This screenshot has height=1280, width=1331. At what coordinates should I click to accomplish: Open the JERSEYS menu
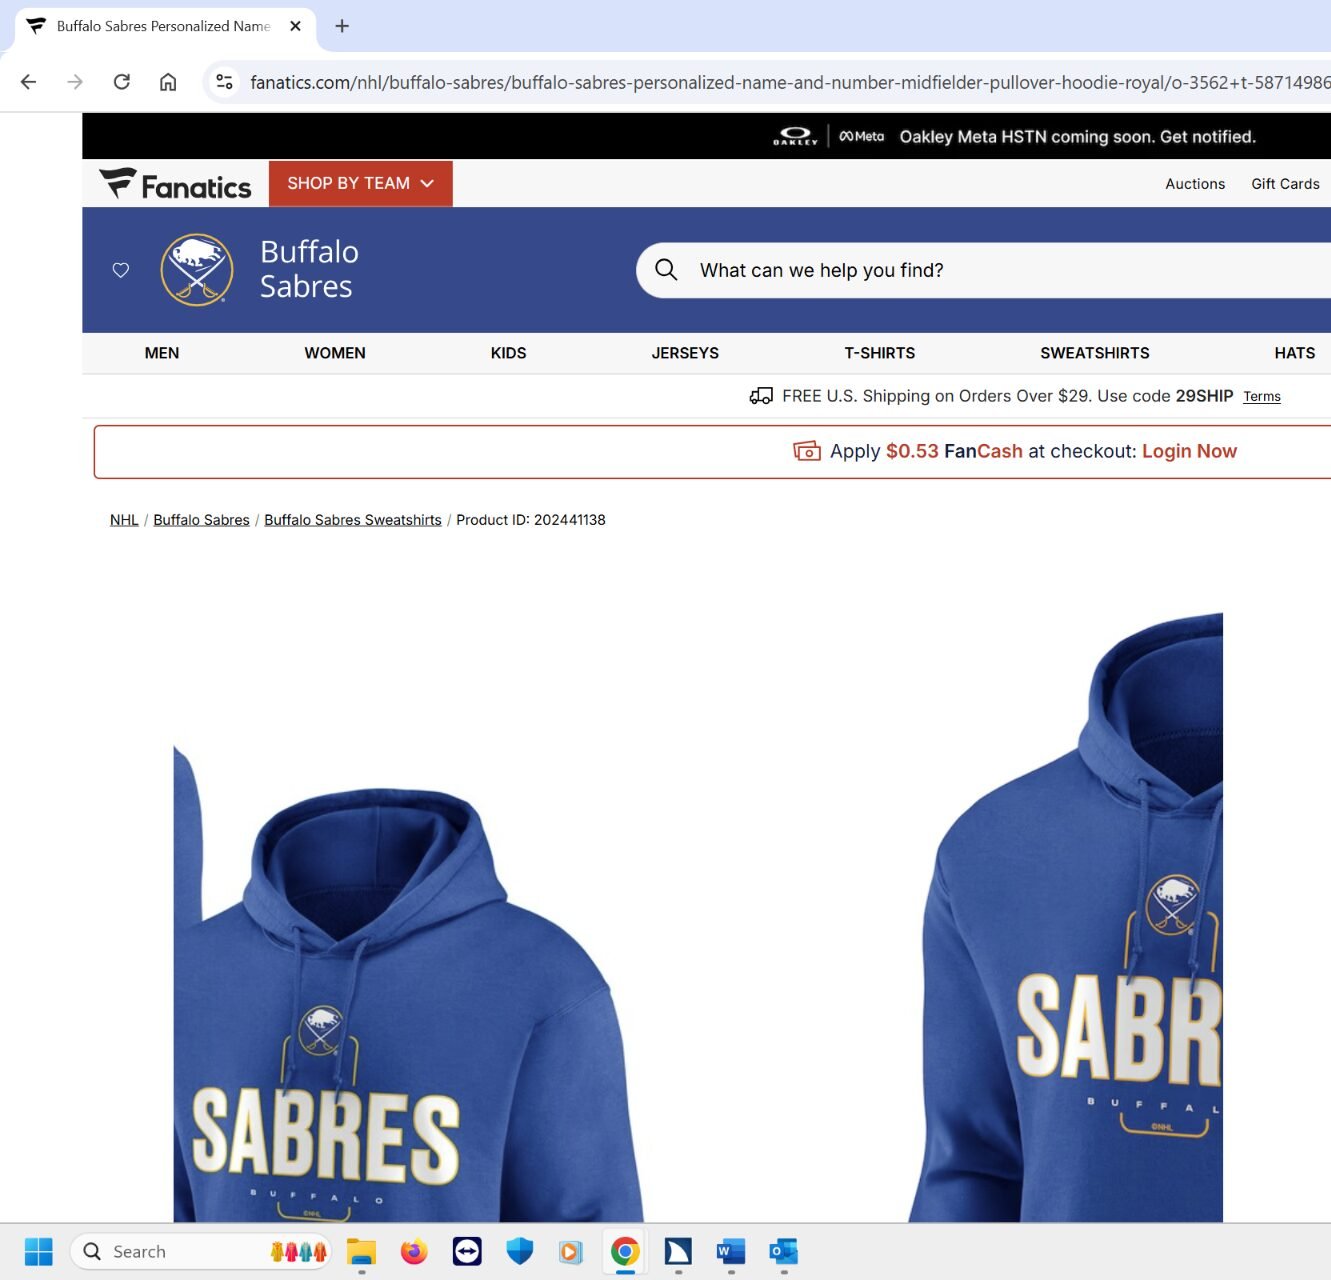coord(685,353)
